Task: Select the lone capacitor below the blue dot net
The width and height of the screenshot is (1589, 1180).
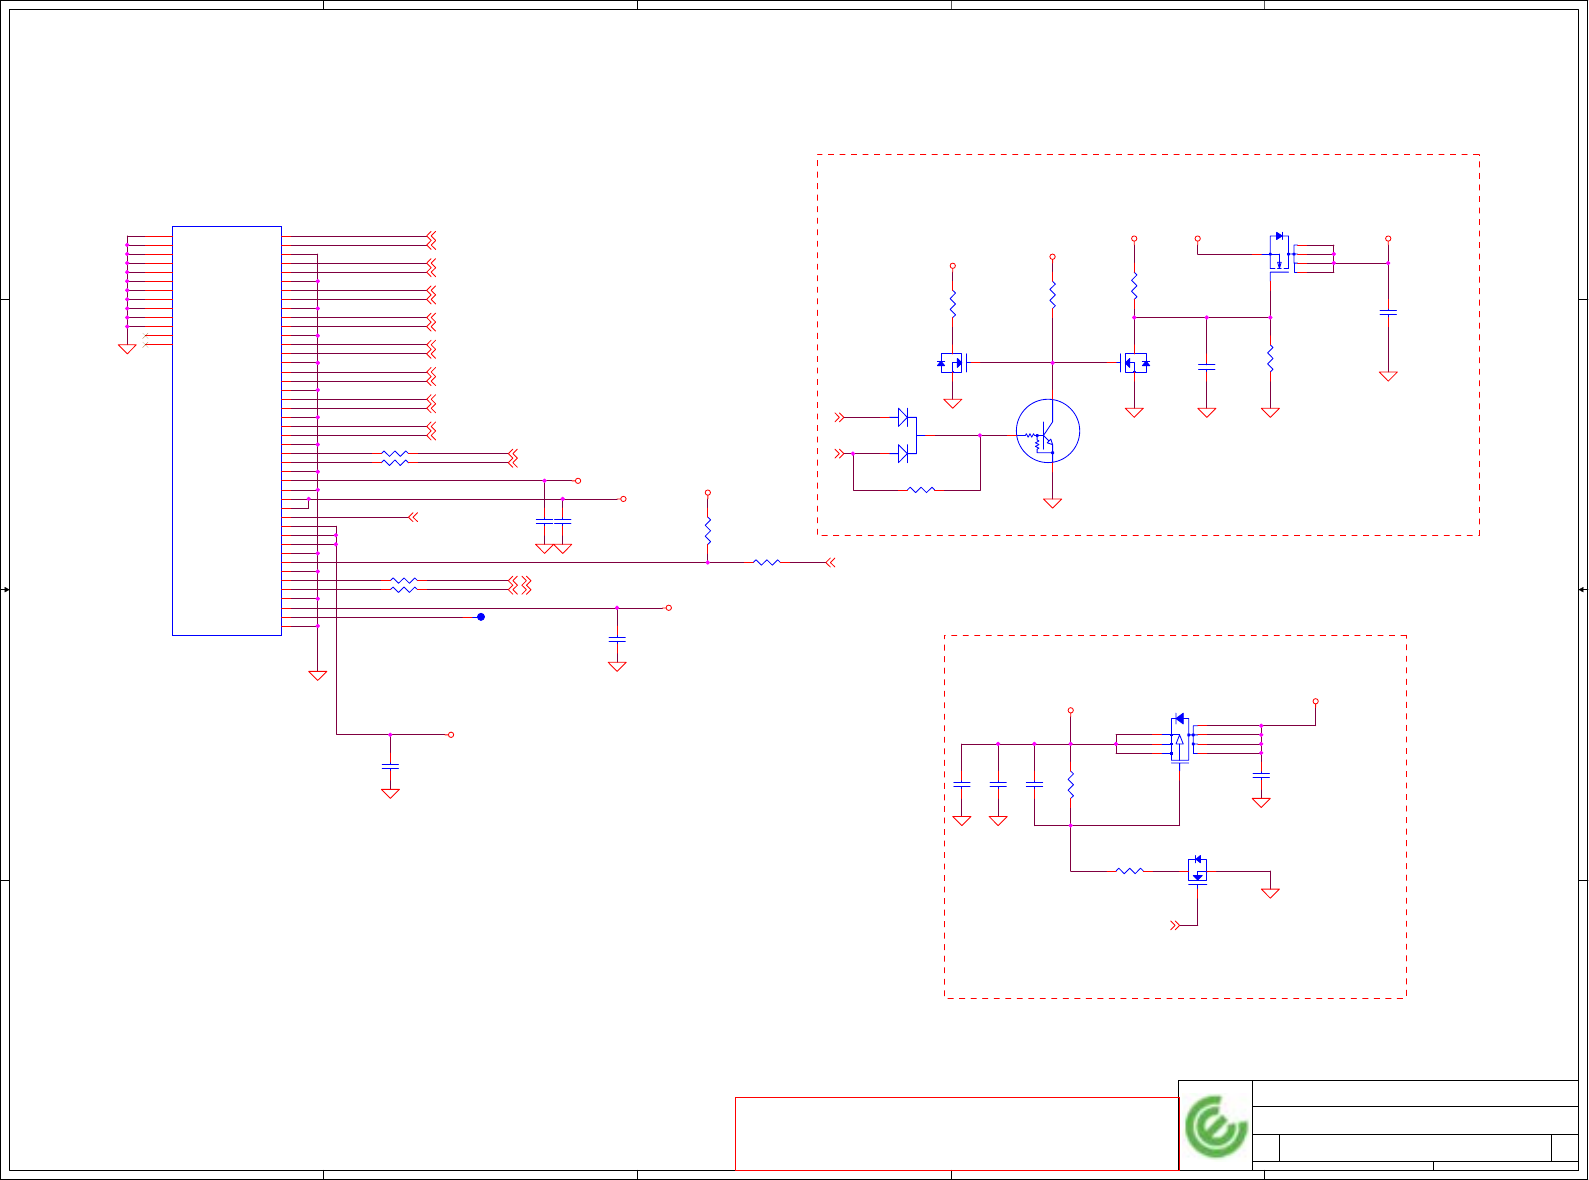Action: click(617, 639)
